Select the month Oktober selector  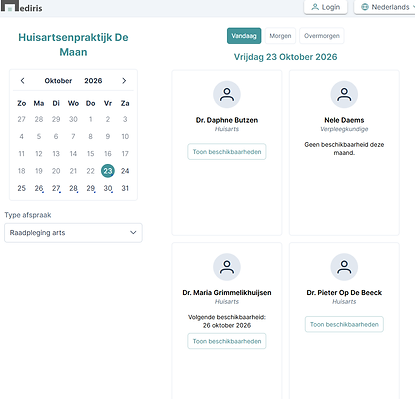[x=58, y=81]
